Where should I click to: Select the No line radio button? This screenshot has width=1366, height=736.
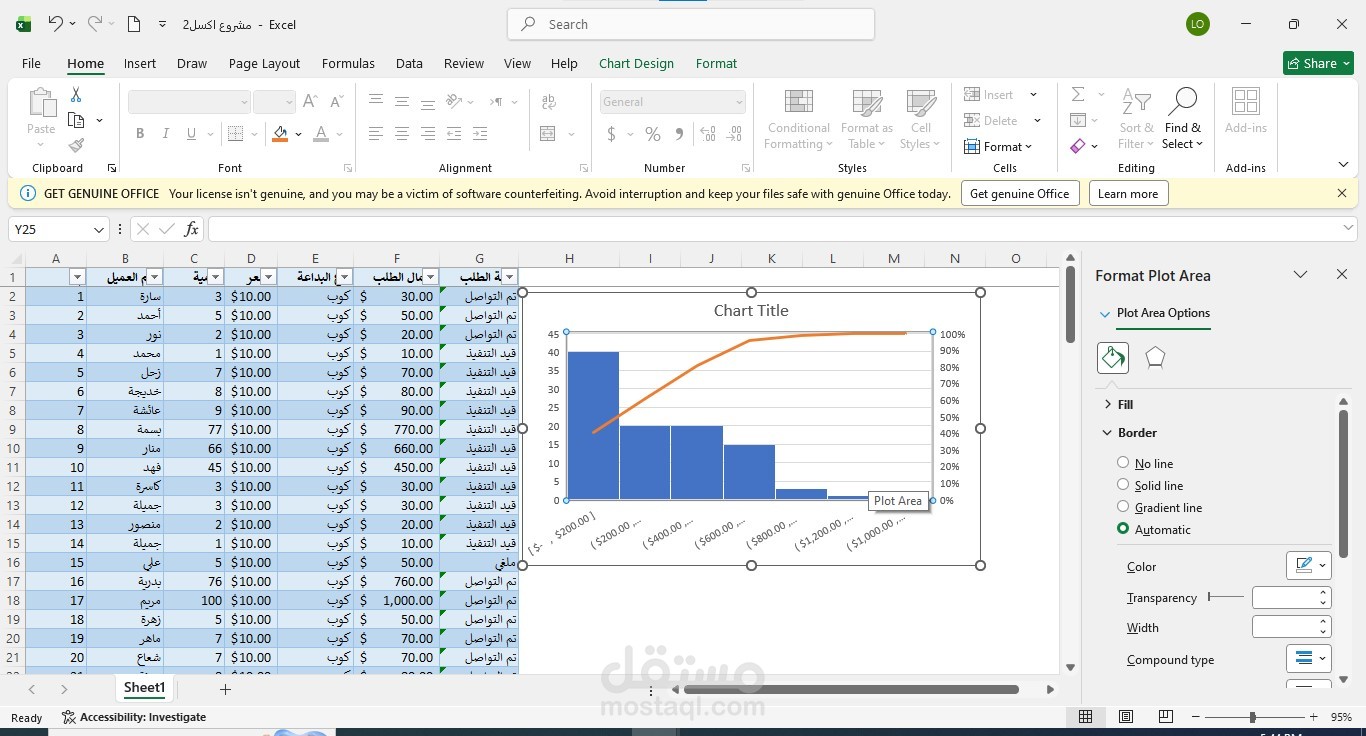[1123, 463]
